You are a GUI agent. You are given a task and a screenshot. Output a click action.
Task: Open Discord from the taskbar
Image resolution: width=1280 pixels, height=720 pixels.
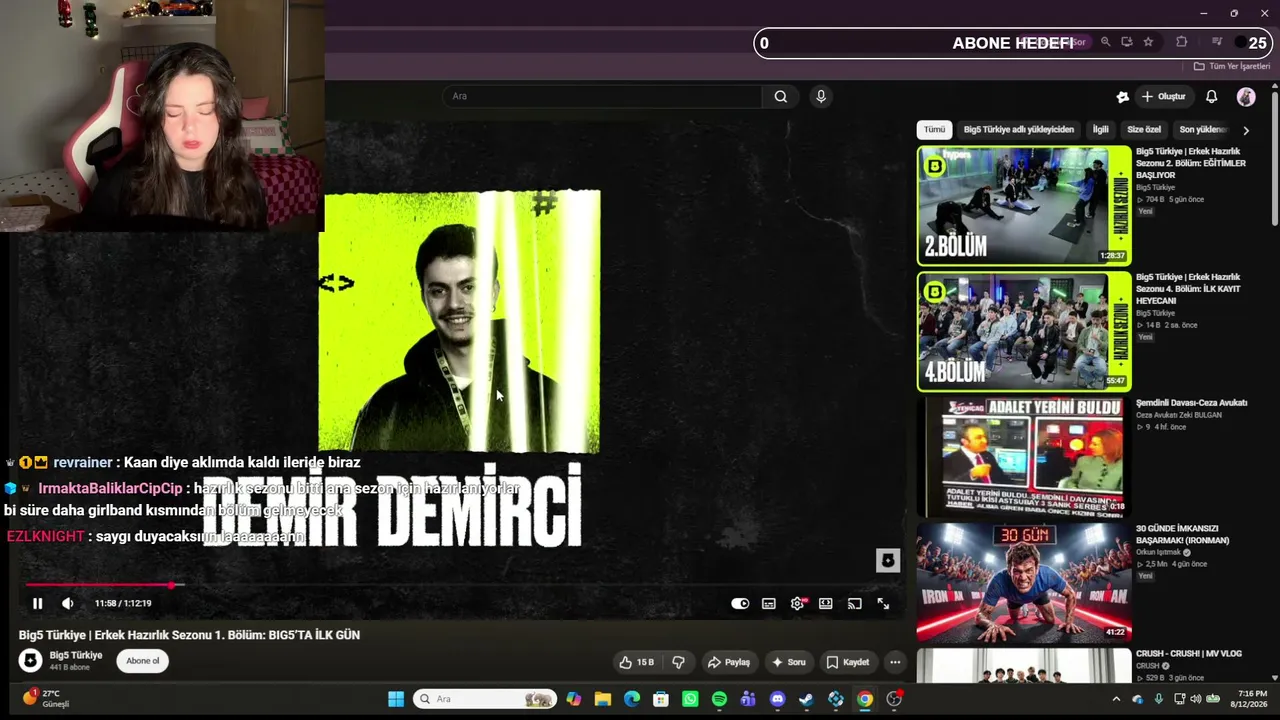pos(777,699)
